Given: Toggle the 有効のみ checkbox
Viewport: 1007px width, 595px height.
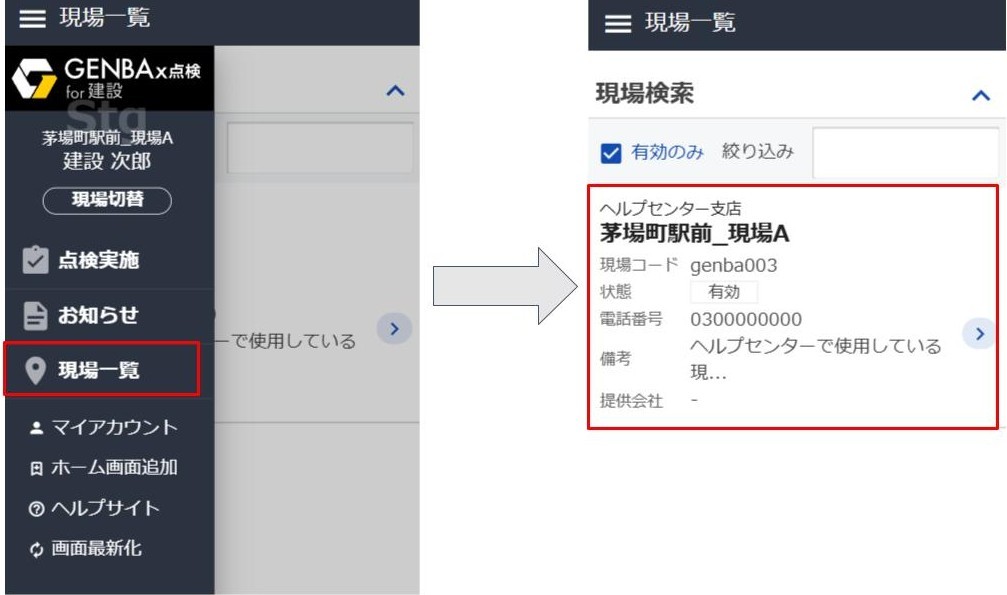Looking at the screenshot, I should 611,153.
